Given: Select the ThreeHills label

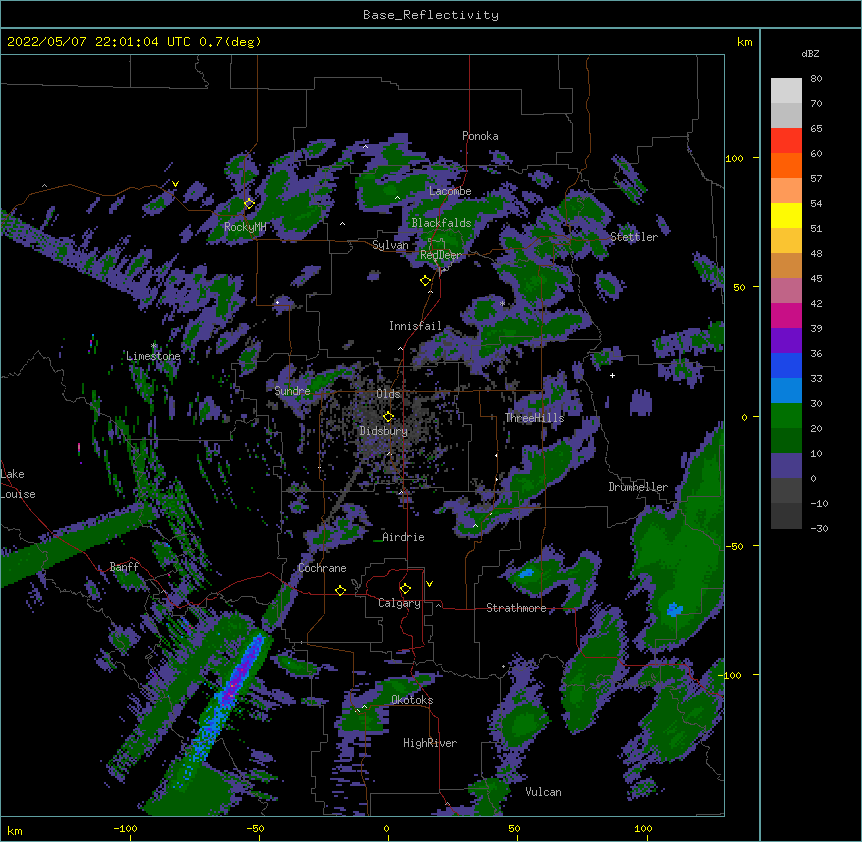Looking at the screenshot, I should [534, 418].
